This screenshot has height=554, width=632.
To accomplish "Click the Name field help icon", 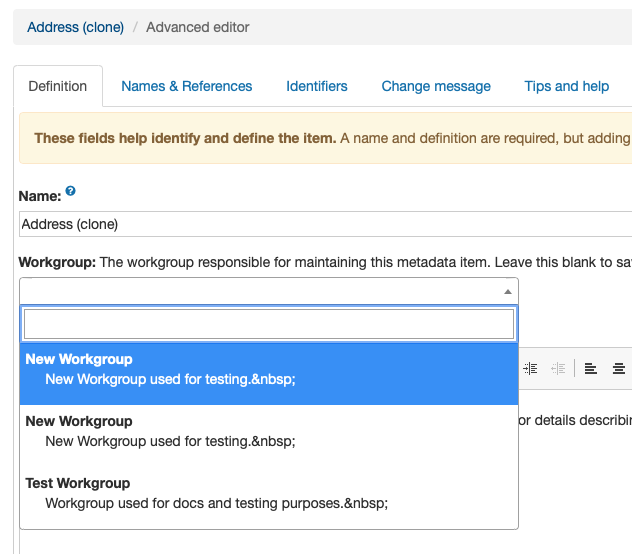I will click(70, 191).
